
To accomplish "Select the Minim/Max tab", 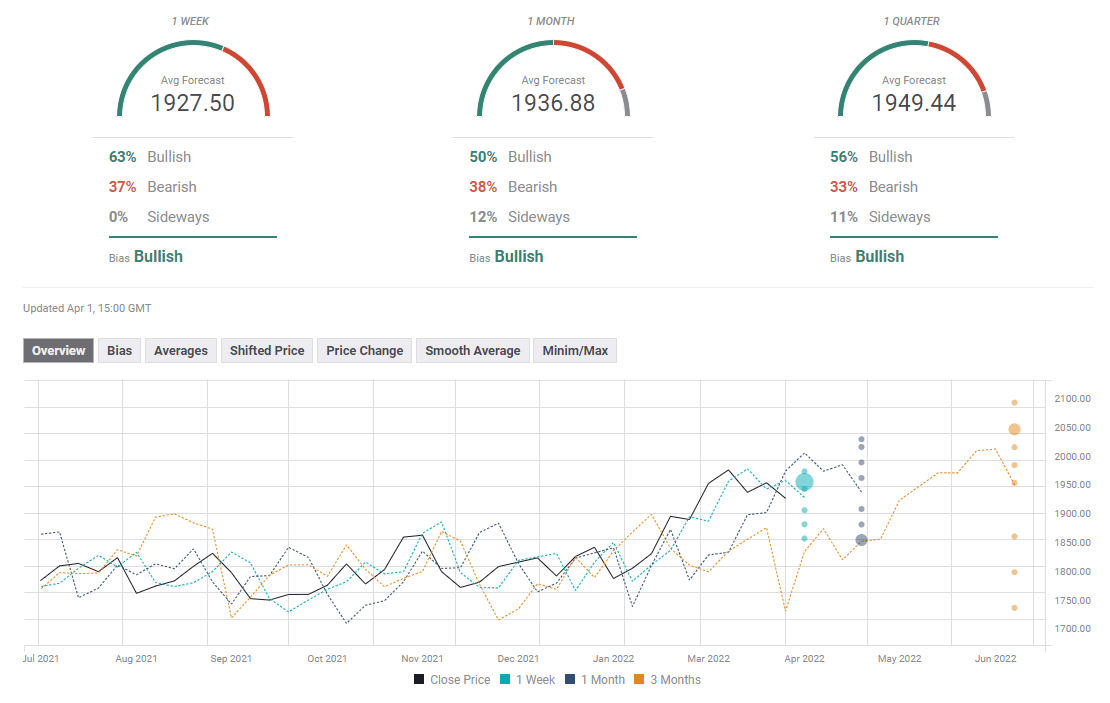I will [x=575, y=350].
